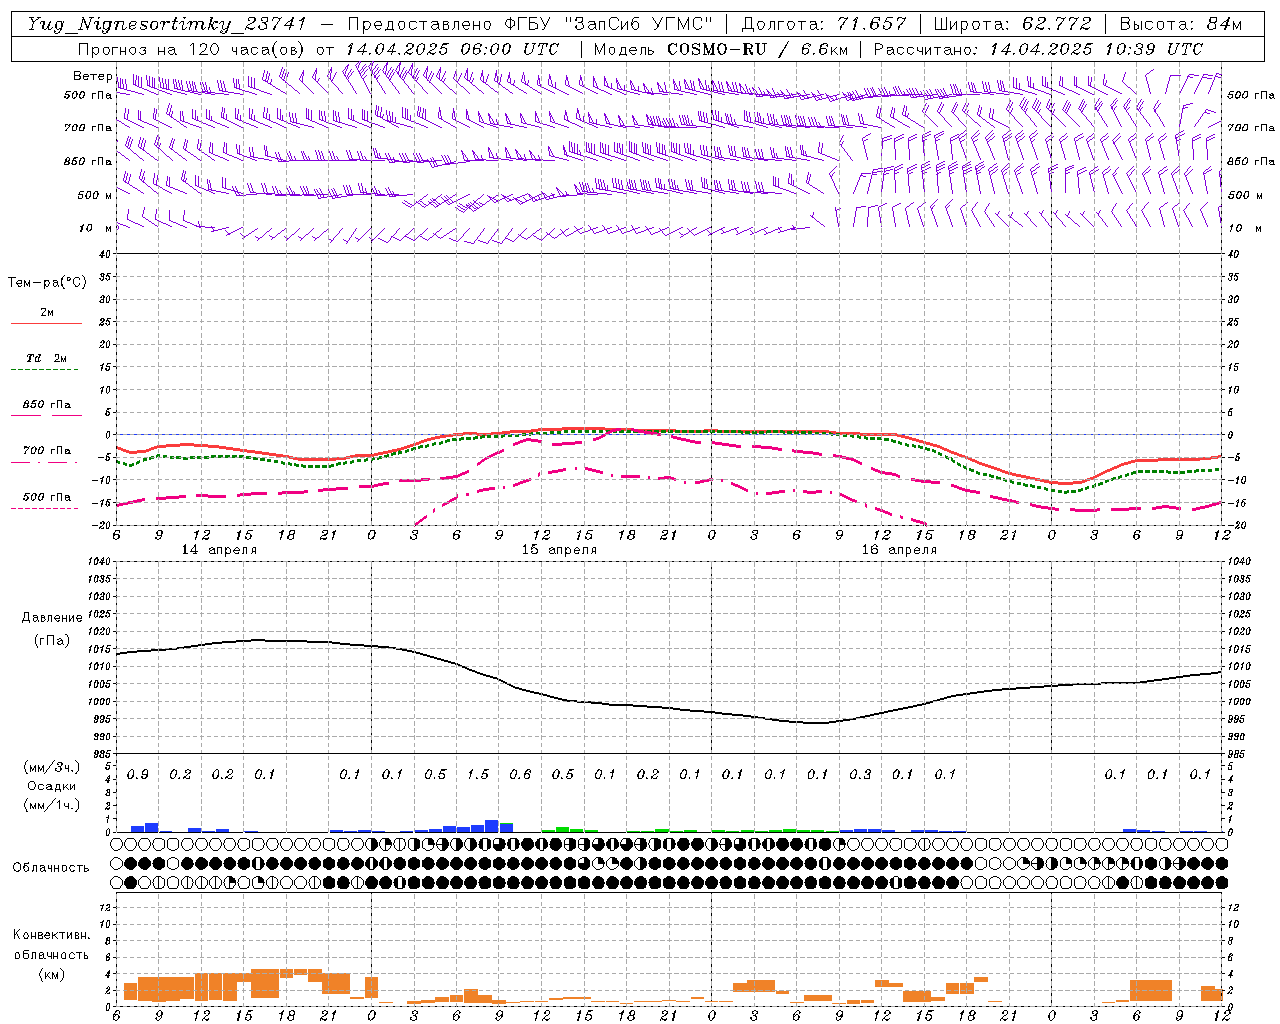Screen dimensions: 1280x1024
Task: Select the Рассчитано 14.04.2025 10:39 UTC timestamp
Action: 1038,49
